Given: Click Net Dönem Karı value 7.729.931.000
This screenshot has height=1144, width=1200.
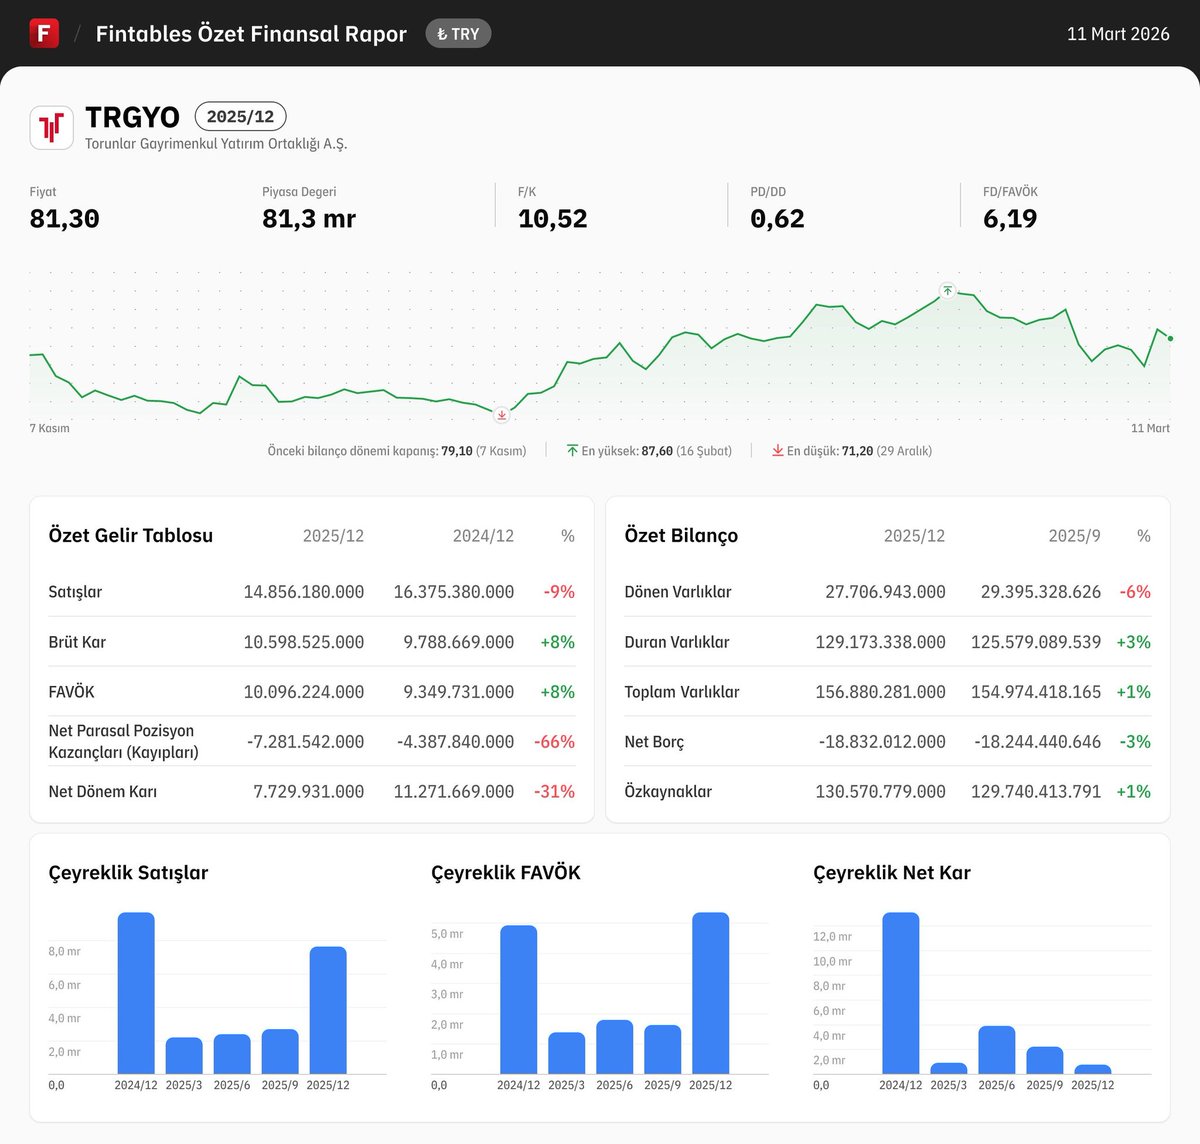Looking at the screenshot, I should coord(309,792).
